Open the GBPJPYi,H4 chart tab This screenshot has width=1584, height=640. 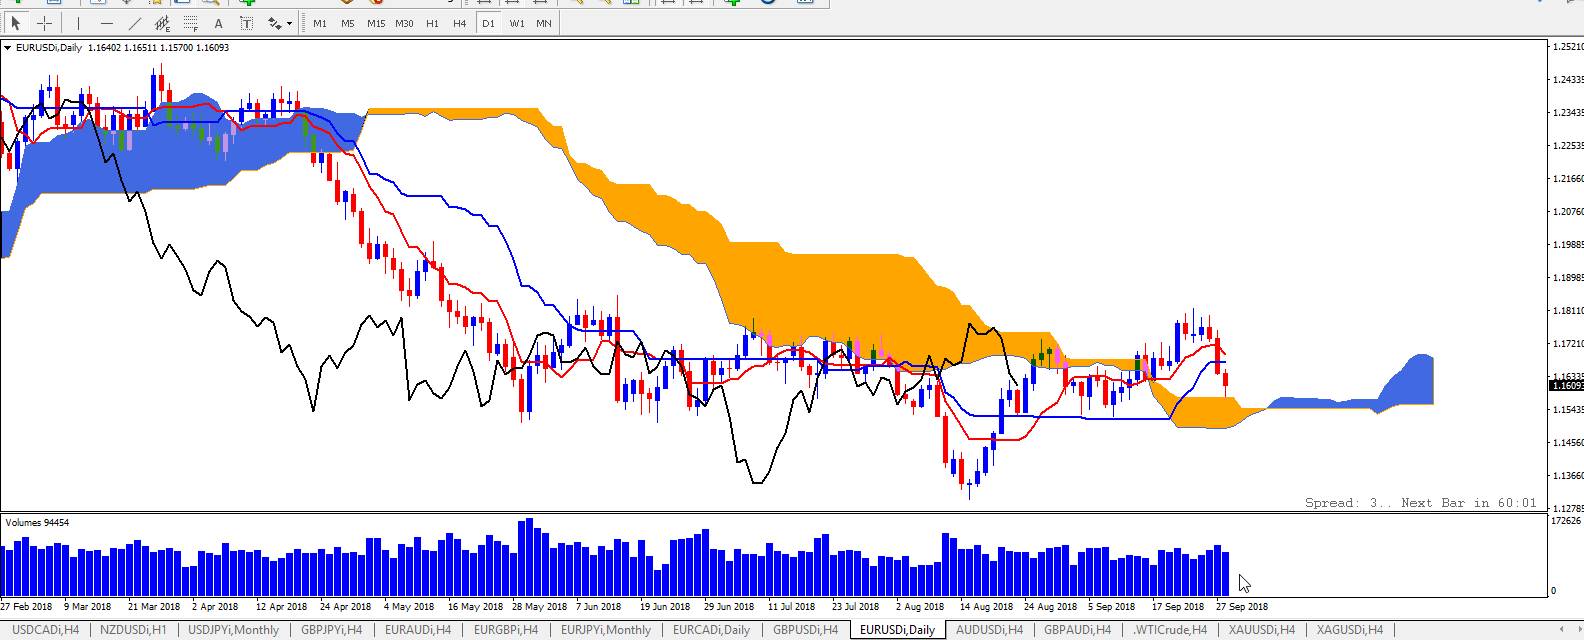[x=331, y=630]
